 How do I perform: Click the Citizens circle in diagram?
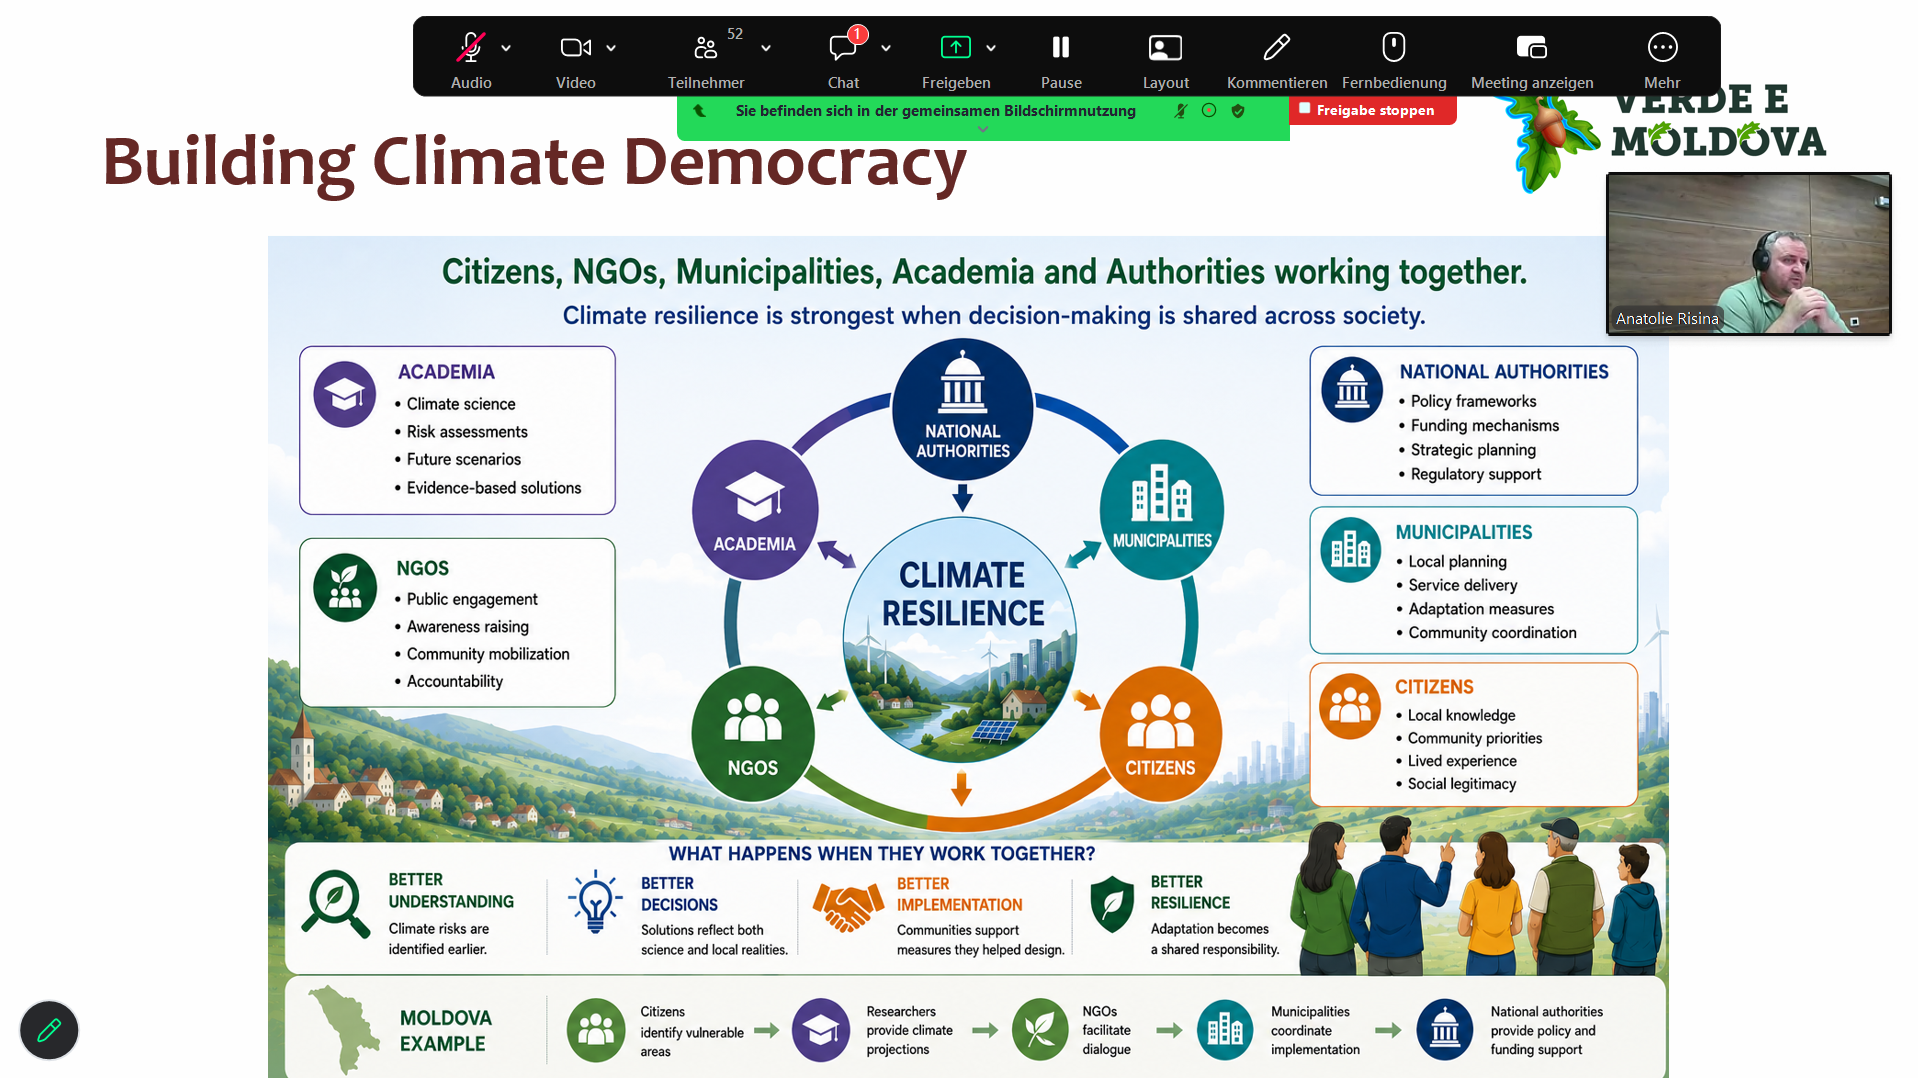pos(1160,734)
